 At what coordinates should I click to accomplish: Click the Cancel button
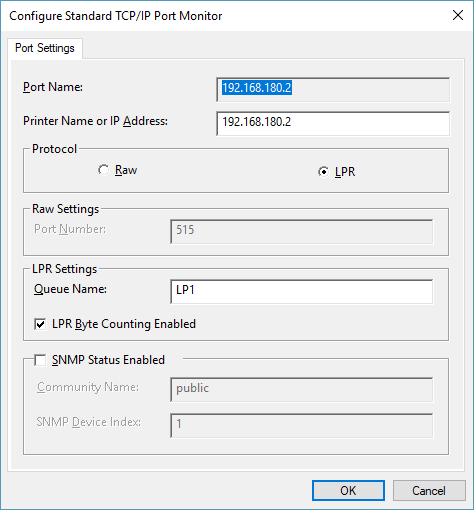click(x=429, y=490)
